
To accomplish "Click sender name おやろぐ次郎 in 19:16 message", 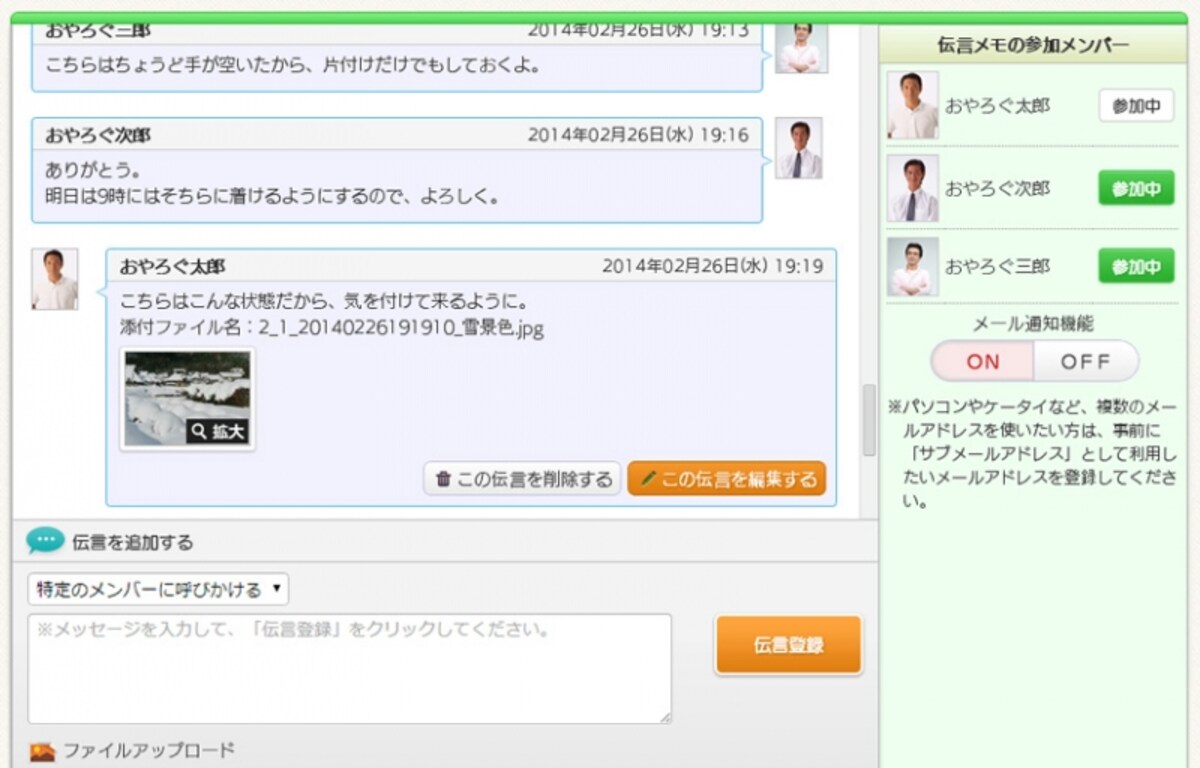I will [x=98, y=135].
